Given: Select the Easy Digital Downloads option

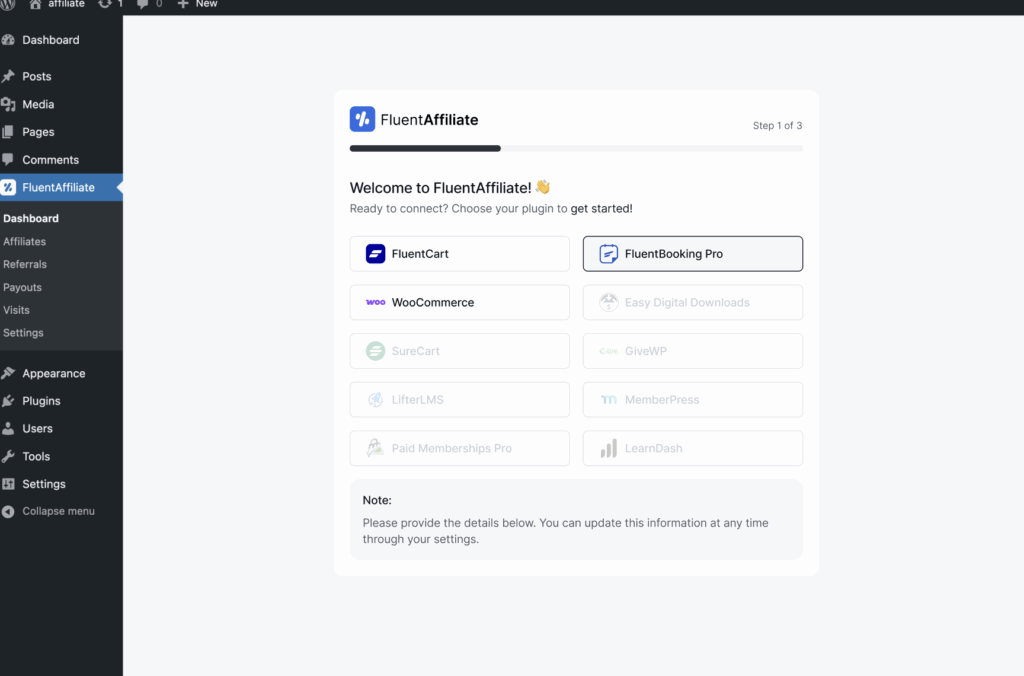Looking at the screenshot, I should (693, 302).
